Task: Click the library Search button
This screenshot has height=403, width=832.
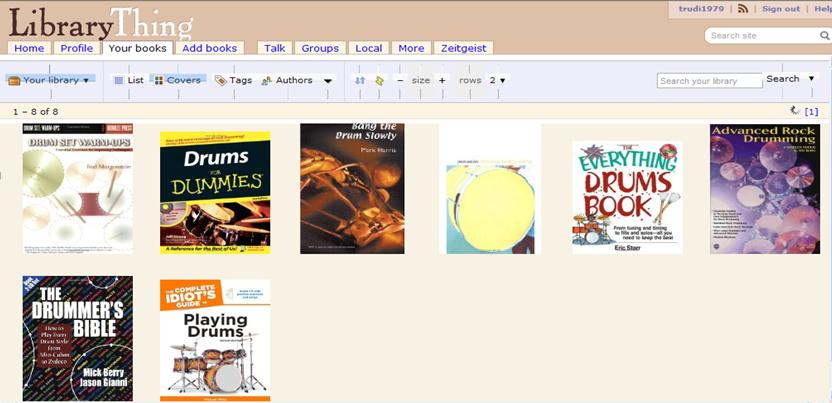Action: pyautogui.click(x=782, y=78)
